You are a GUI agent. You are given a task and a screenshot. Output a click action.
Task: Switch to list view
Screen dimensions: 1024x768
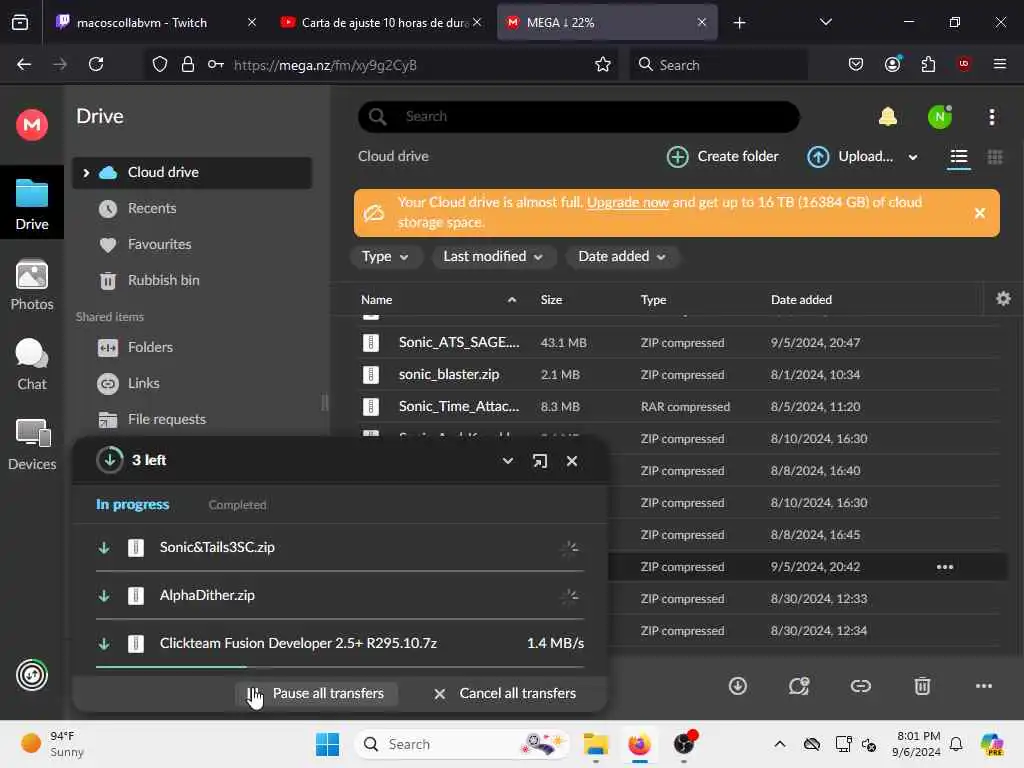pyautogui.click(x=958, y=157)
